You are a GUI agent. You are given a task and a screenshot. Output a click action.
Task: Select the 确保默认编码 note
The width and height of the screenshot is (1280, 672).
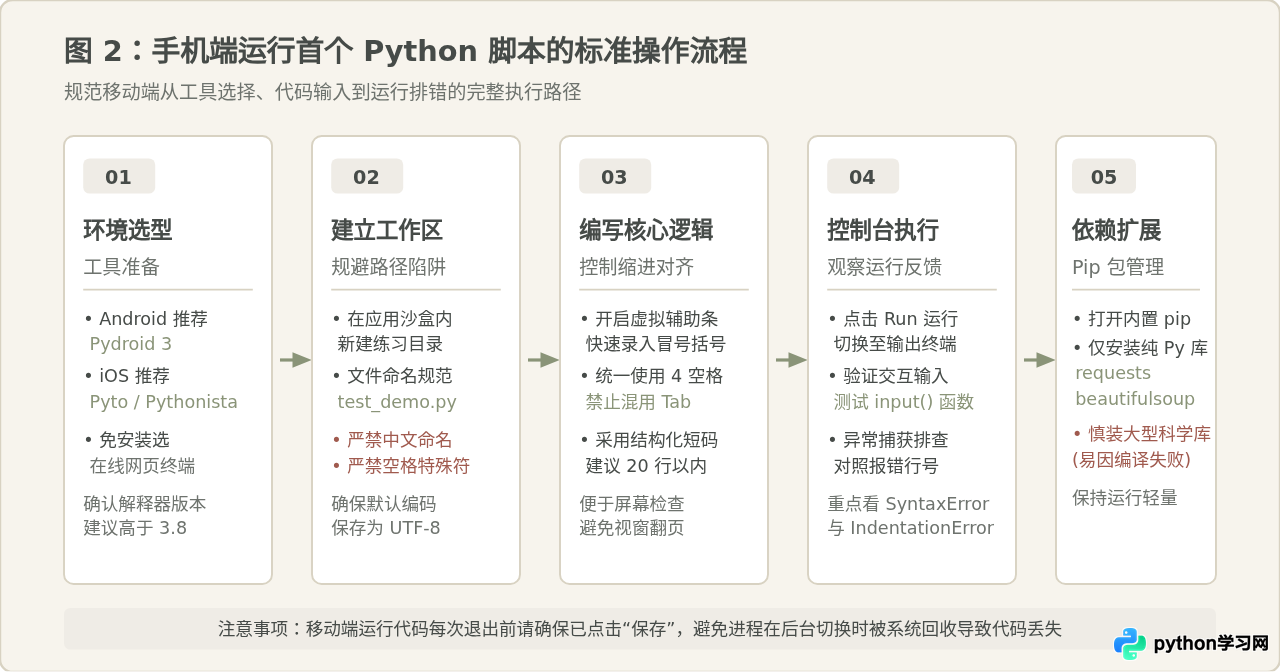[x=384, y=504]
